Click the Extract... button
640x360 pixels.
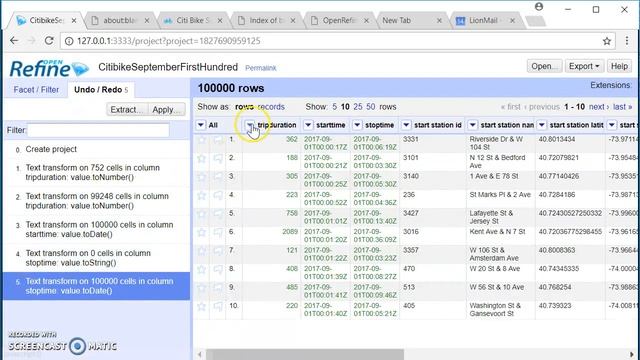(127, 109)
